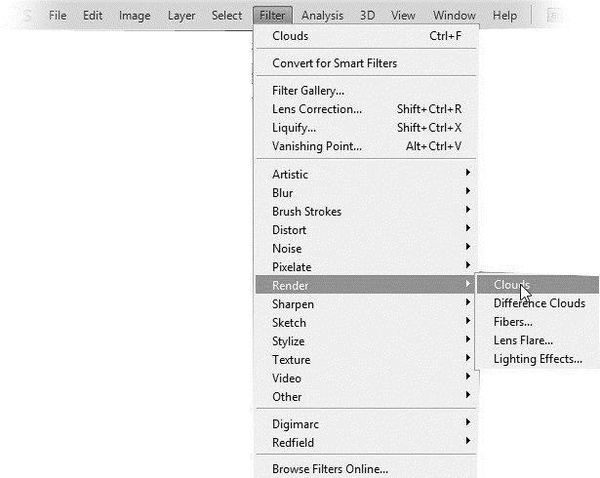Open Filter Gallery from the menu
This screenshot has height=478, width=600.
click(308, 91)
